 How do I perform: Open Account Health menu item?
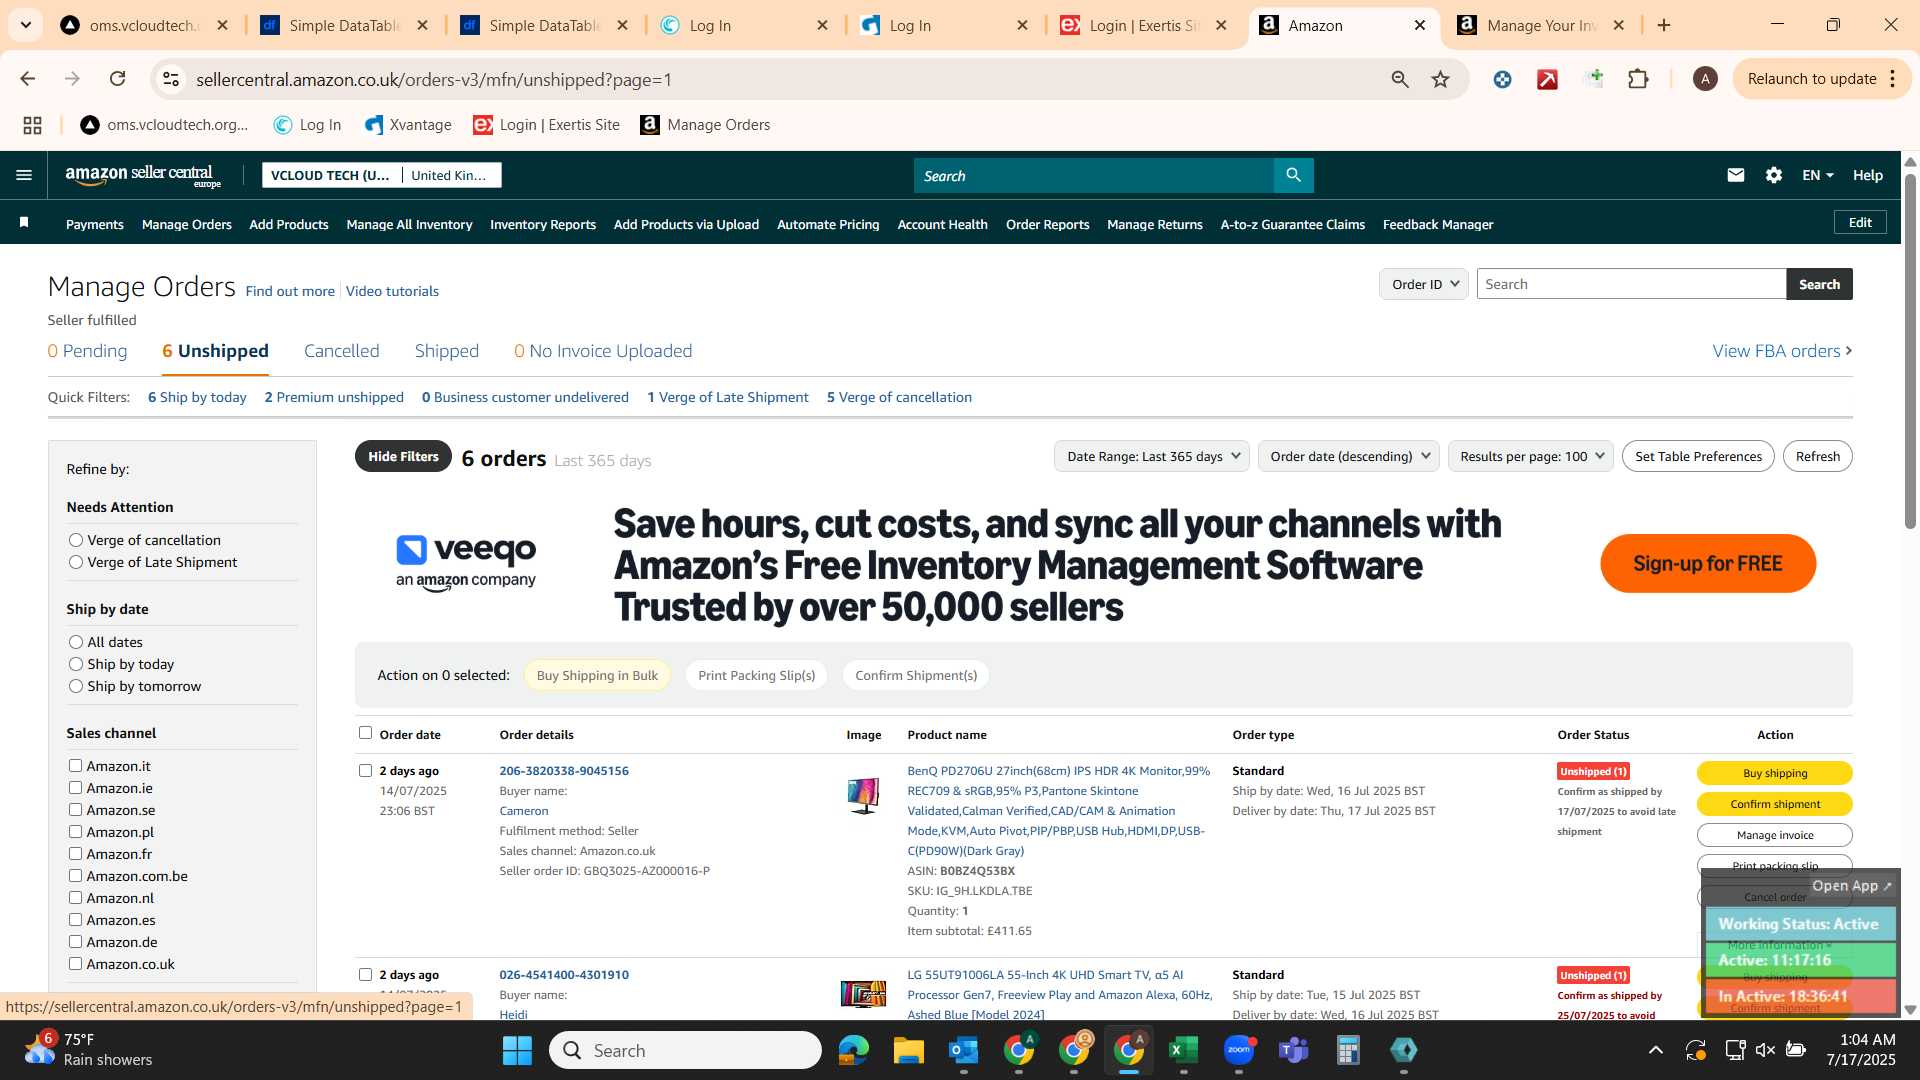click(942, 224)
